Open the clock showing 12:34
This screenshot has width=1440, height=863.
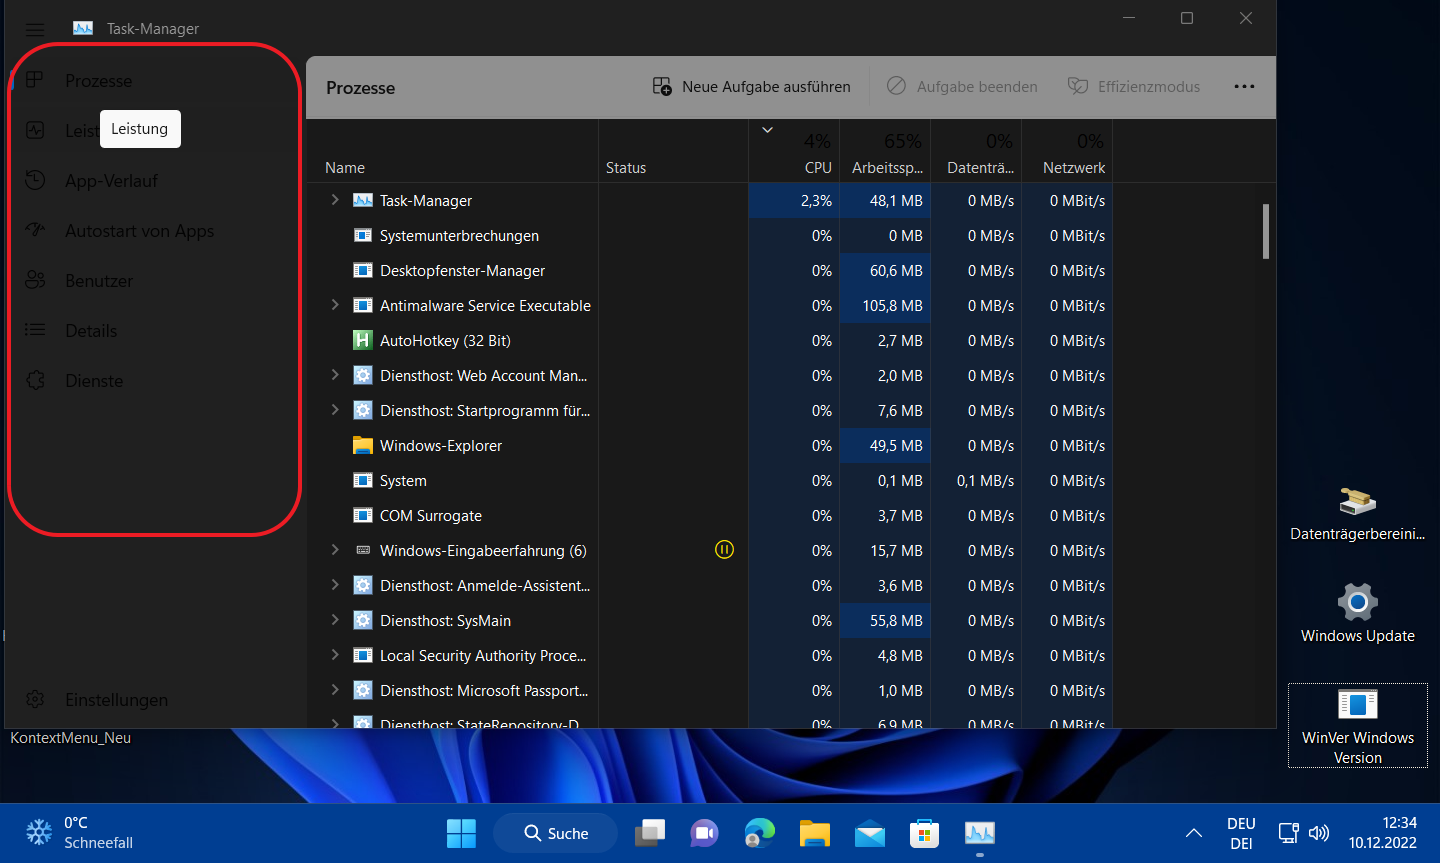pyautogui.click(x=1383, y=833)
